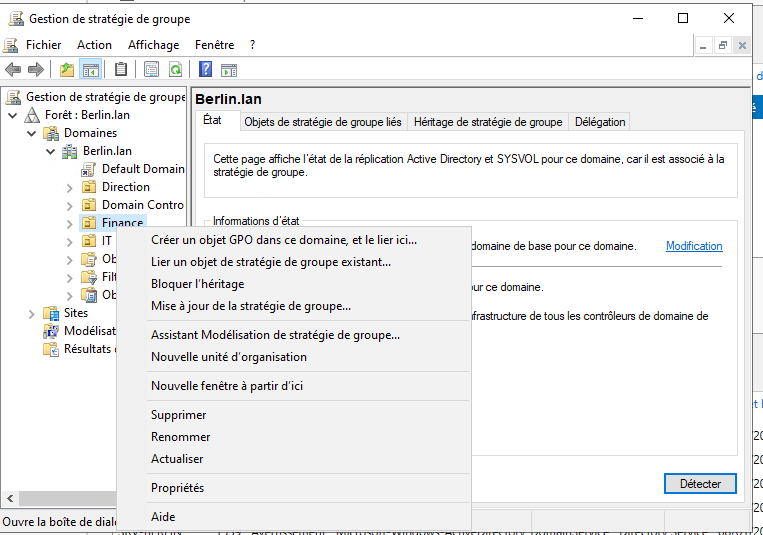Viewport: 763px width, 535px height.
Task: Click the Default Domain policy link icon
Action: [x=88, y=169]
